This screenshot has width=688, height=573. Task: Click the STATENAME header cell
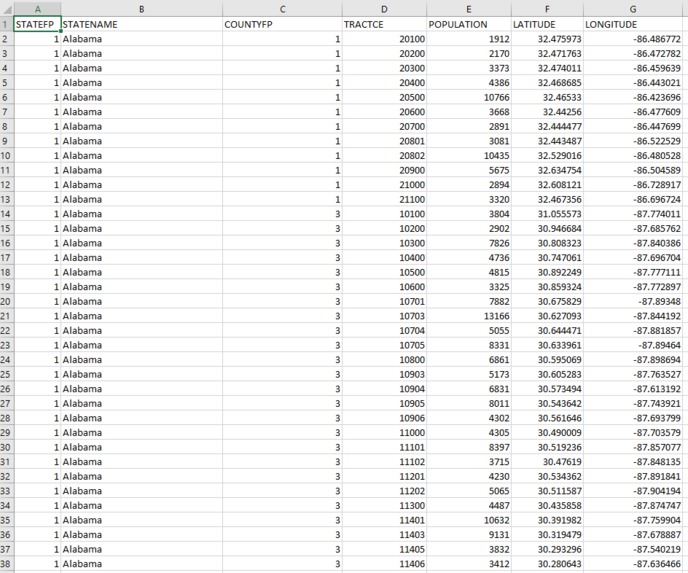coord(141,24)
